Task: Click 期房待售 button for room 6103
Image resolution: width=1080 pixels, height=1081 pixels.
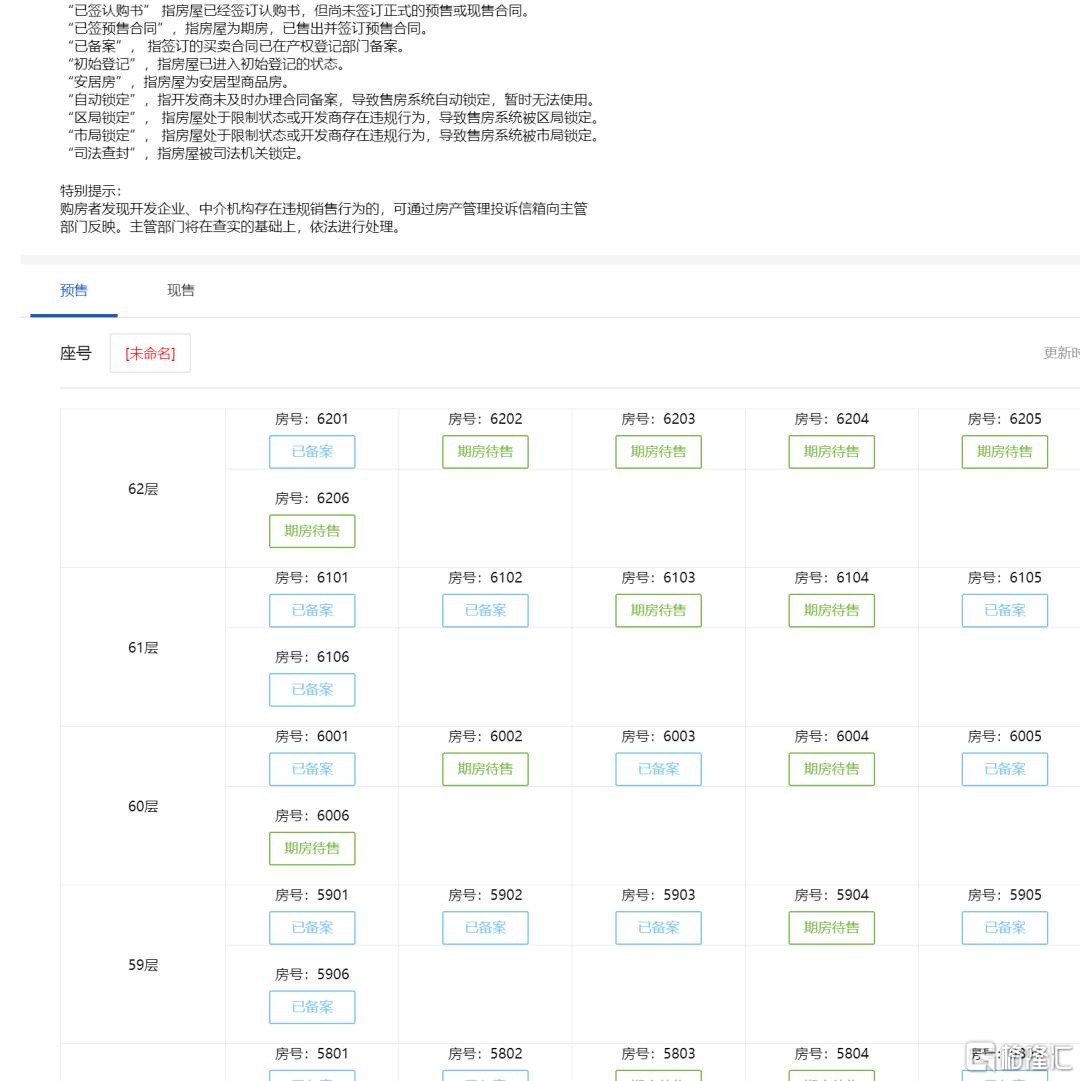Action: pos(658,610)
